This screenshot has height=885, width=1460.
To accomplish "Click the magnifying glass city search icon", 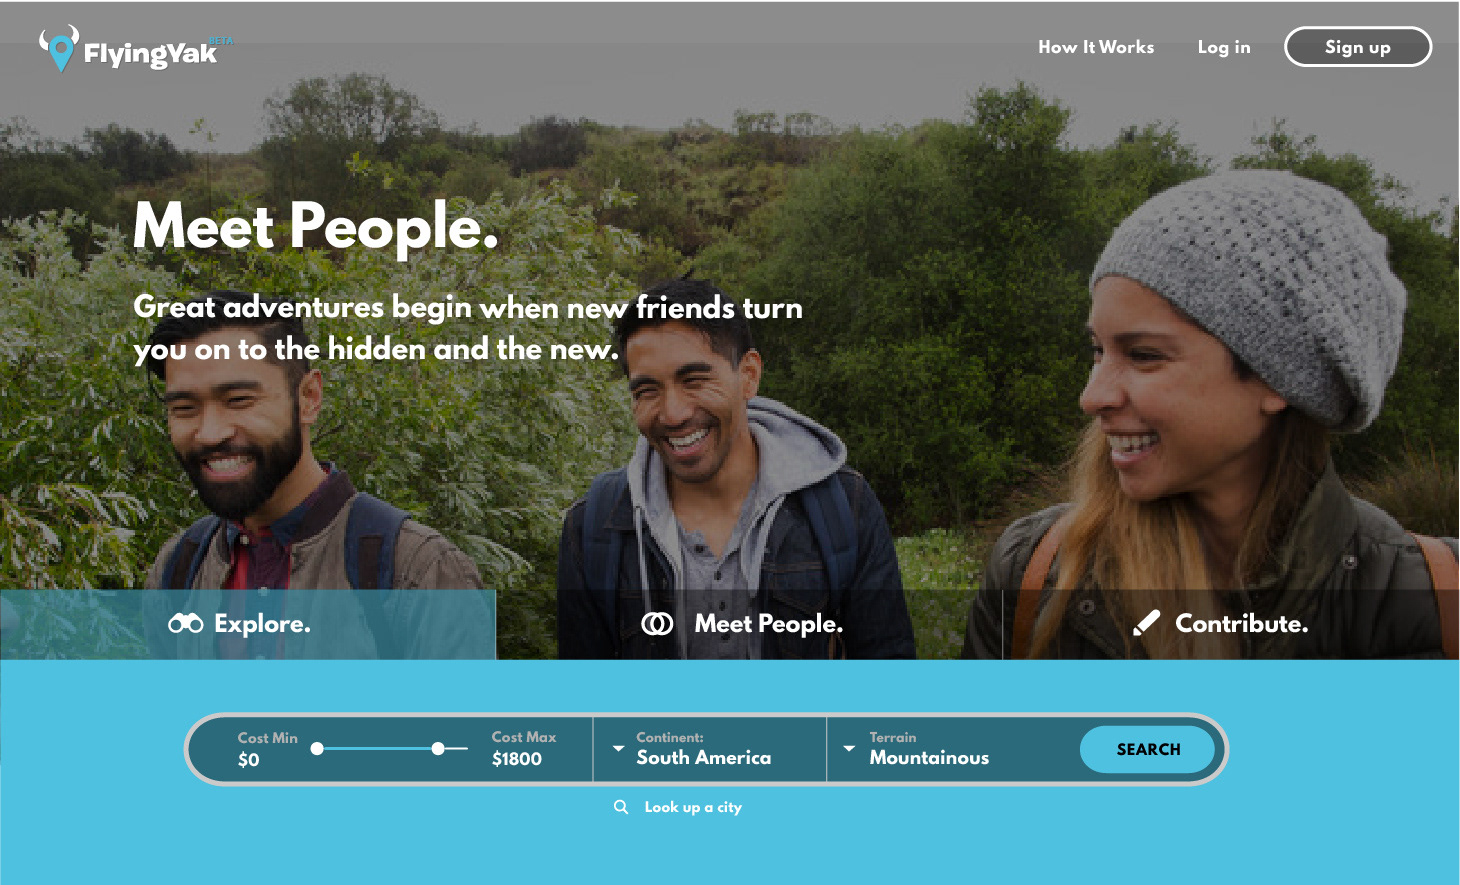I will pyautogui.click(x=621, y=807).
